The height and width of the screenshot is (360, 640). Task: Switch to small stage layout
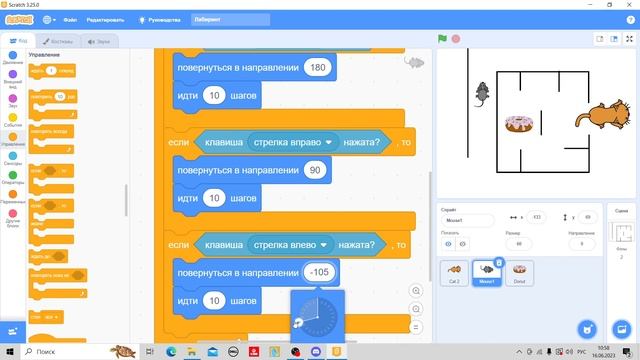click(600, 39)
